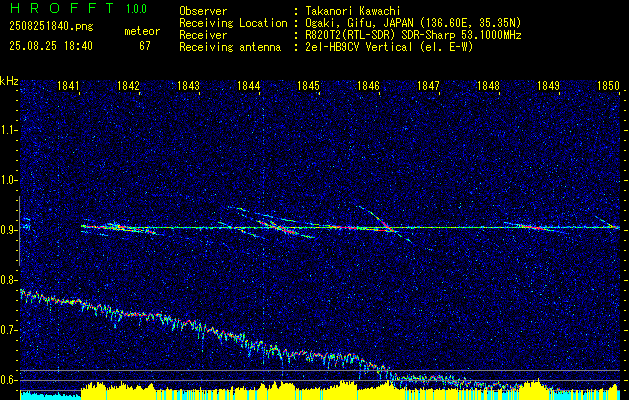Click the 1846 time marker
Viewport: 629px width, 400px height.
click(x=368, y=86)
